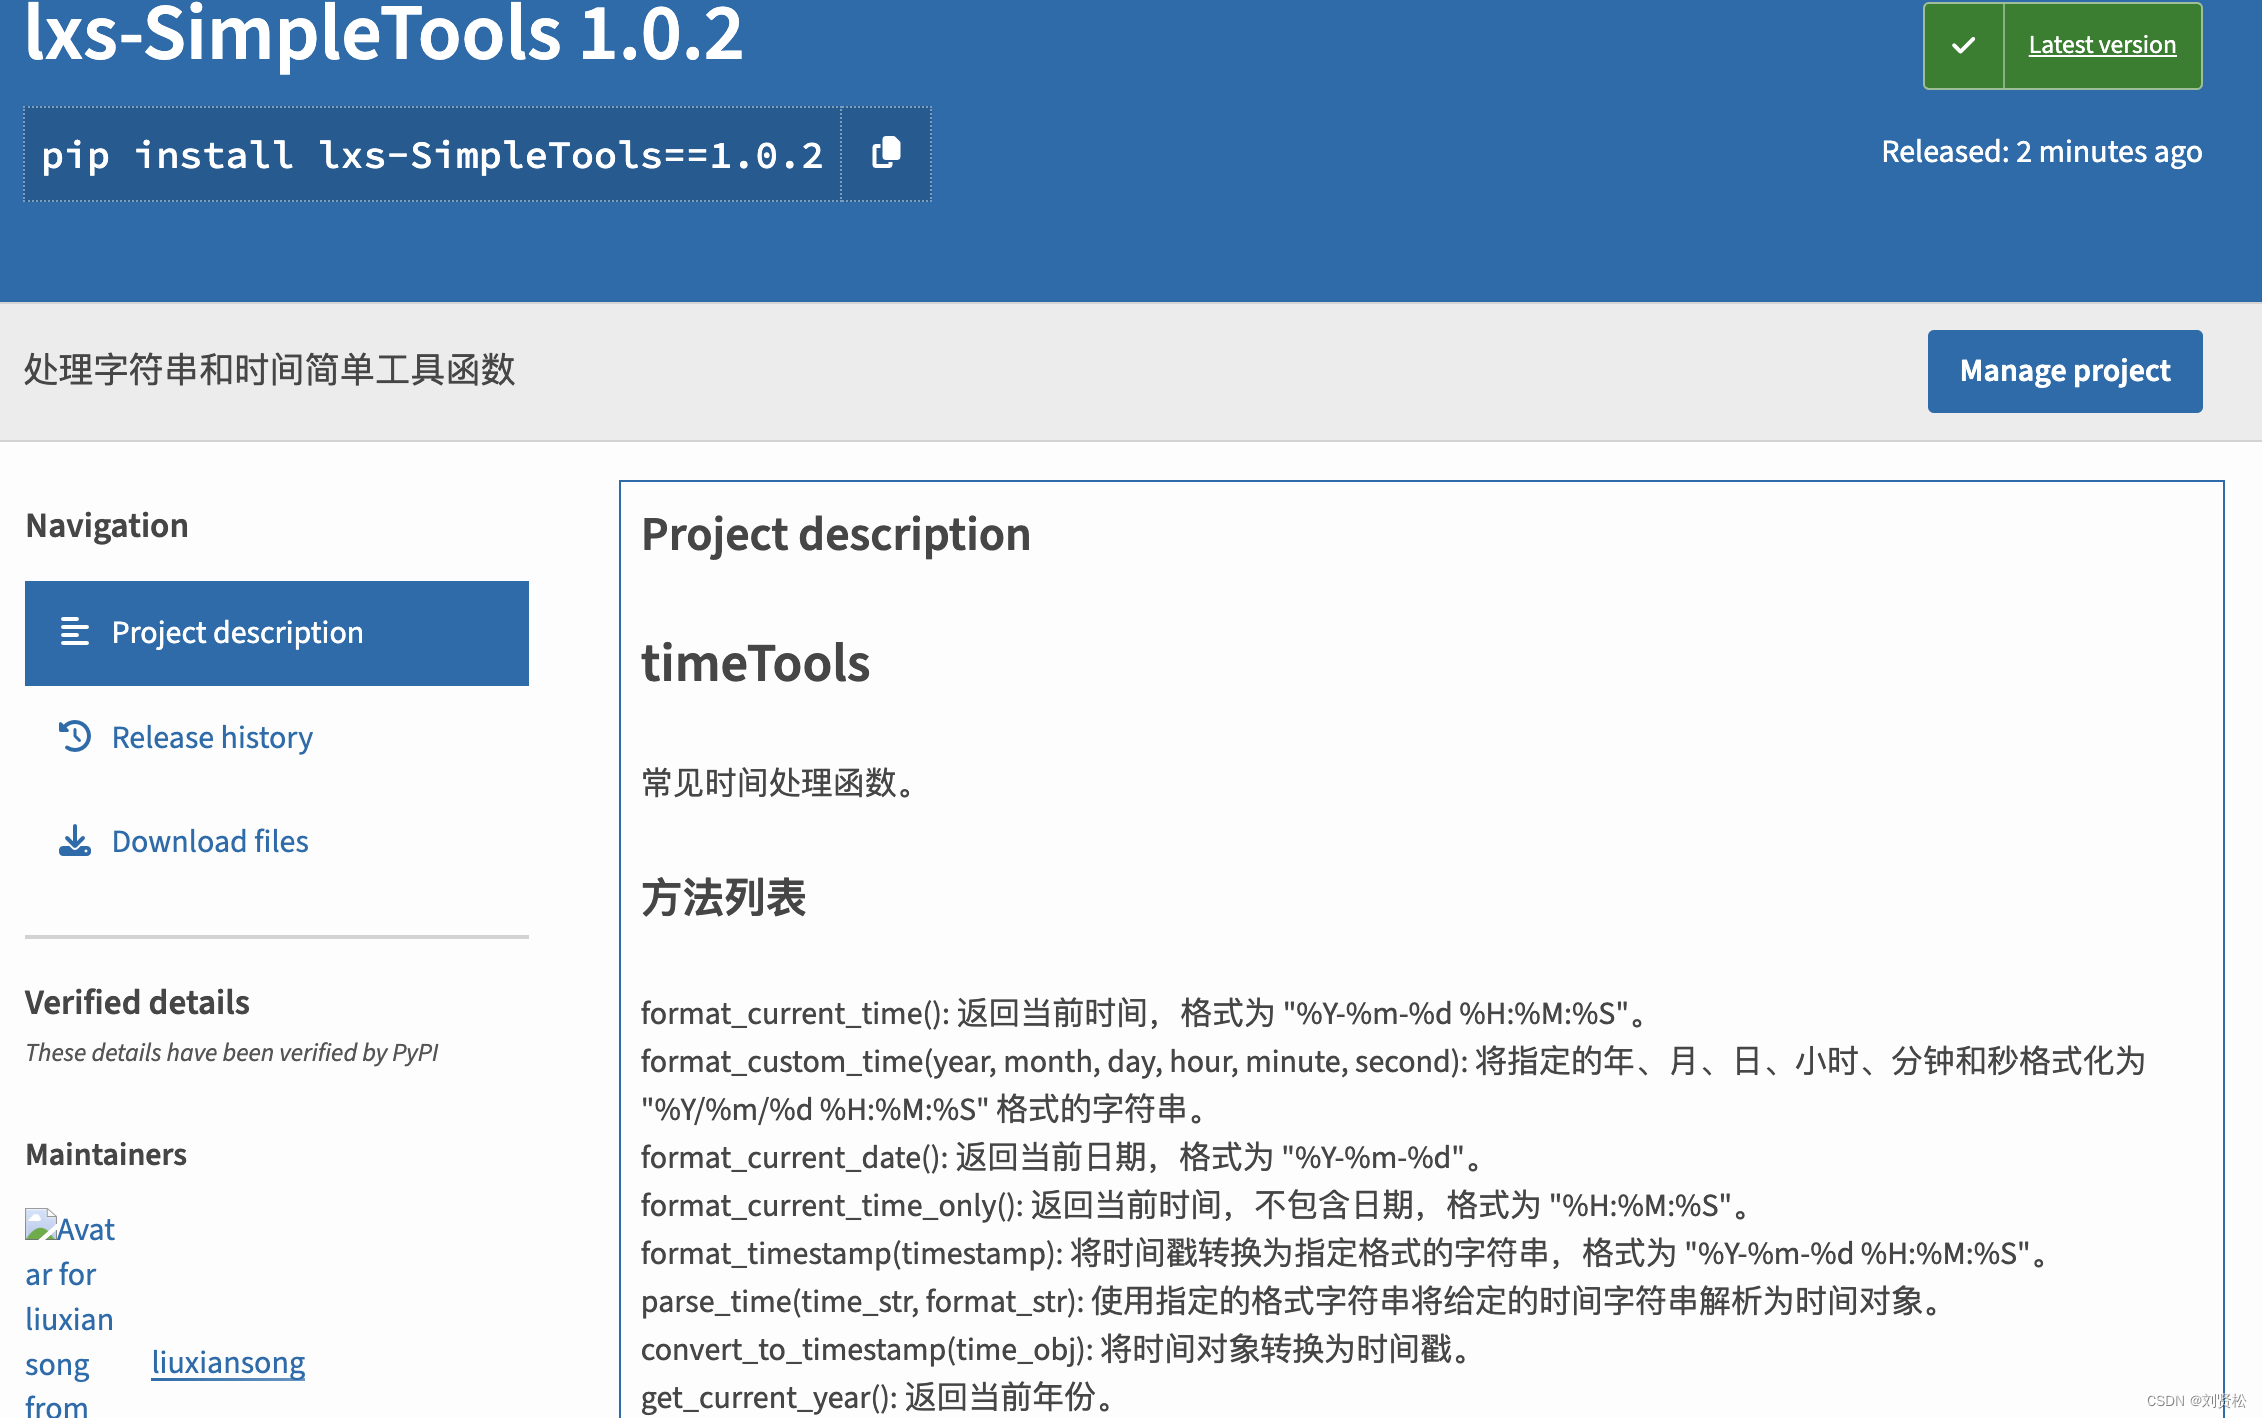
Task: Click the These details have been verified by PyPI note
Action: (232, 1052)
